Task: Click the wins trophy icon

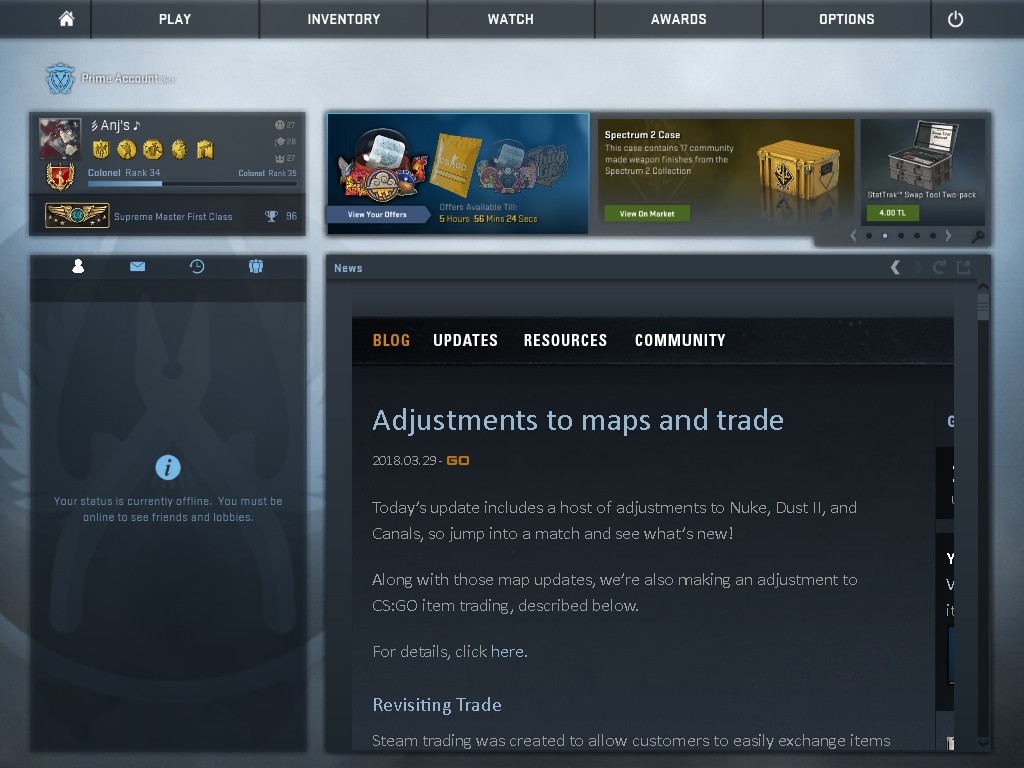Action: (271, 216)
